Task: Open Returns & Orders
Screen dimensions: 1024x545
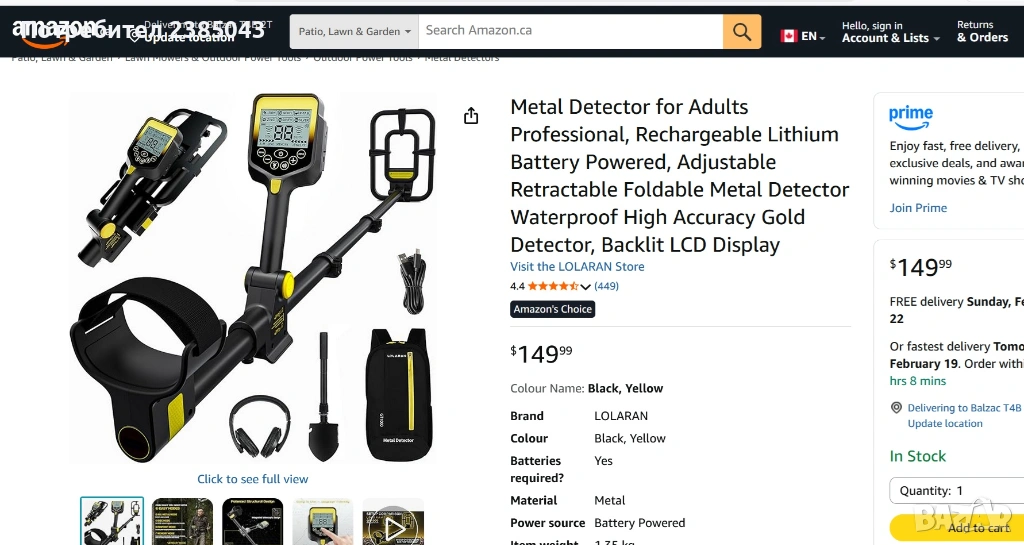Action: pyautogui.click(x=982, y=32)
